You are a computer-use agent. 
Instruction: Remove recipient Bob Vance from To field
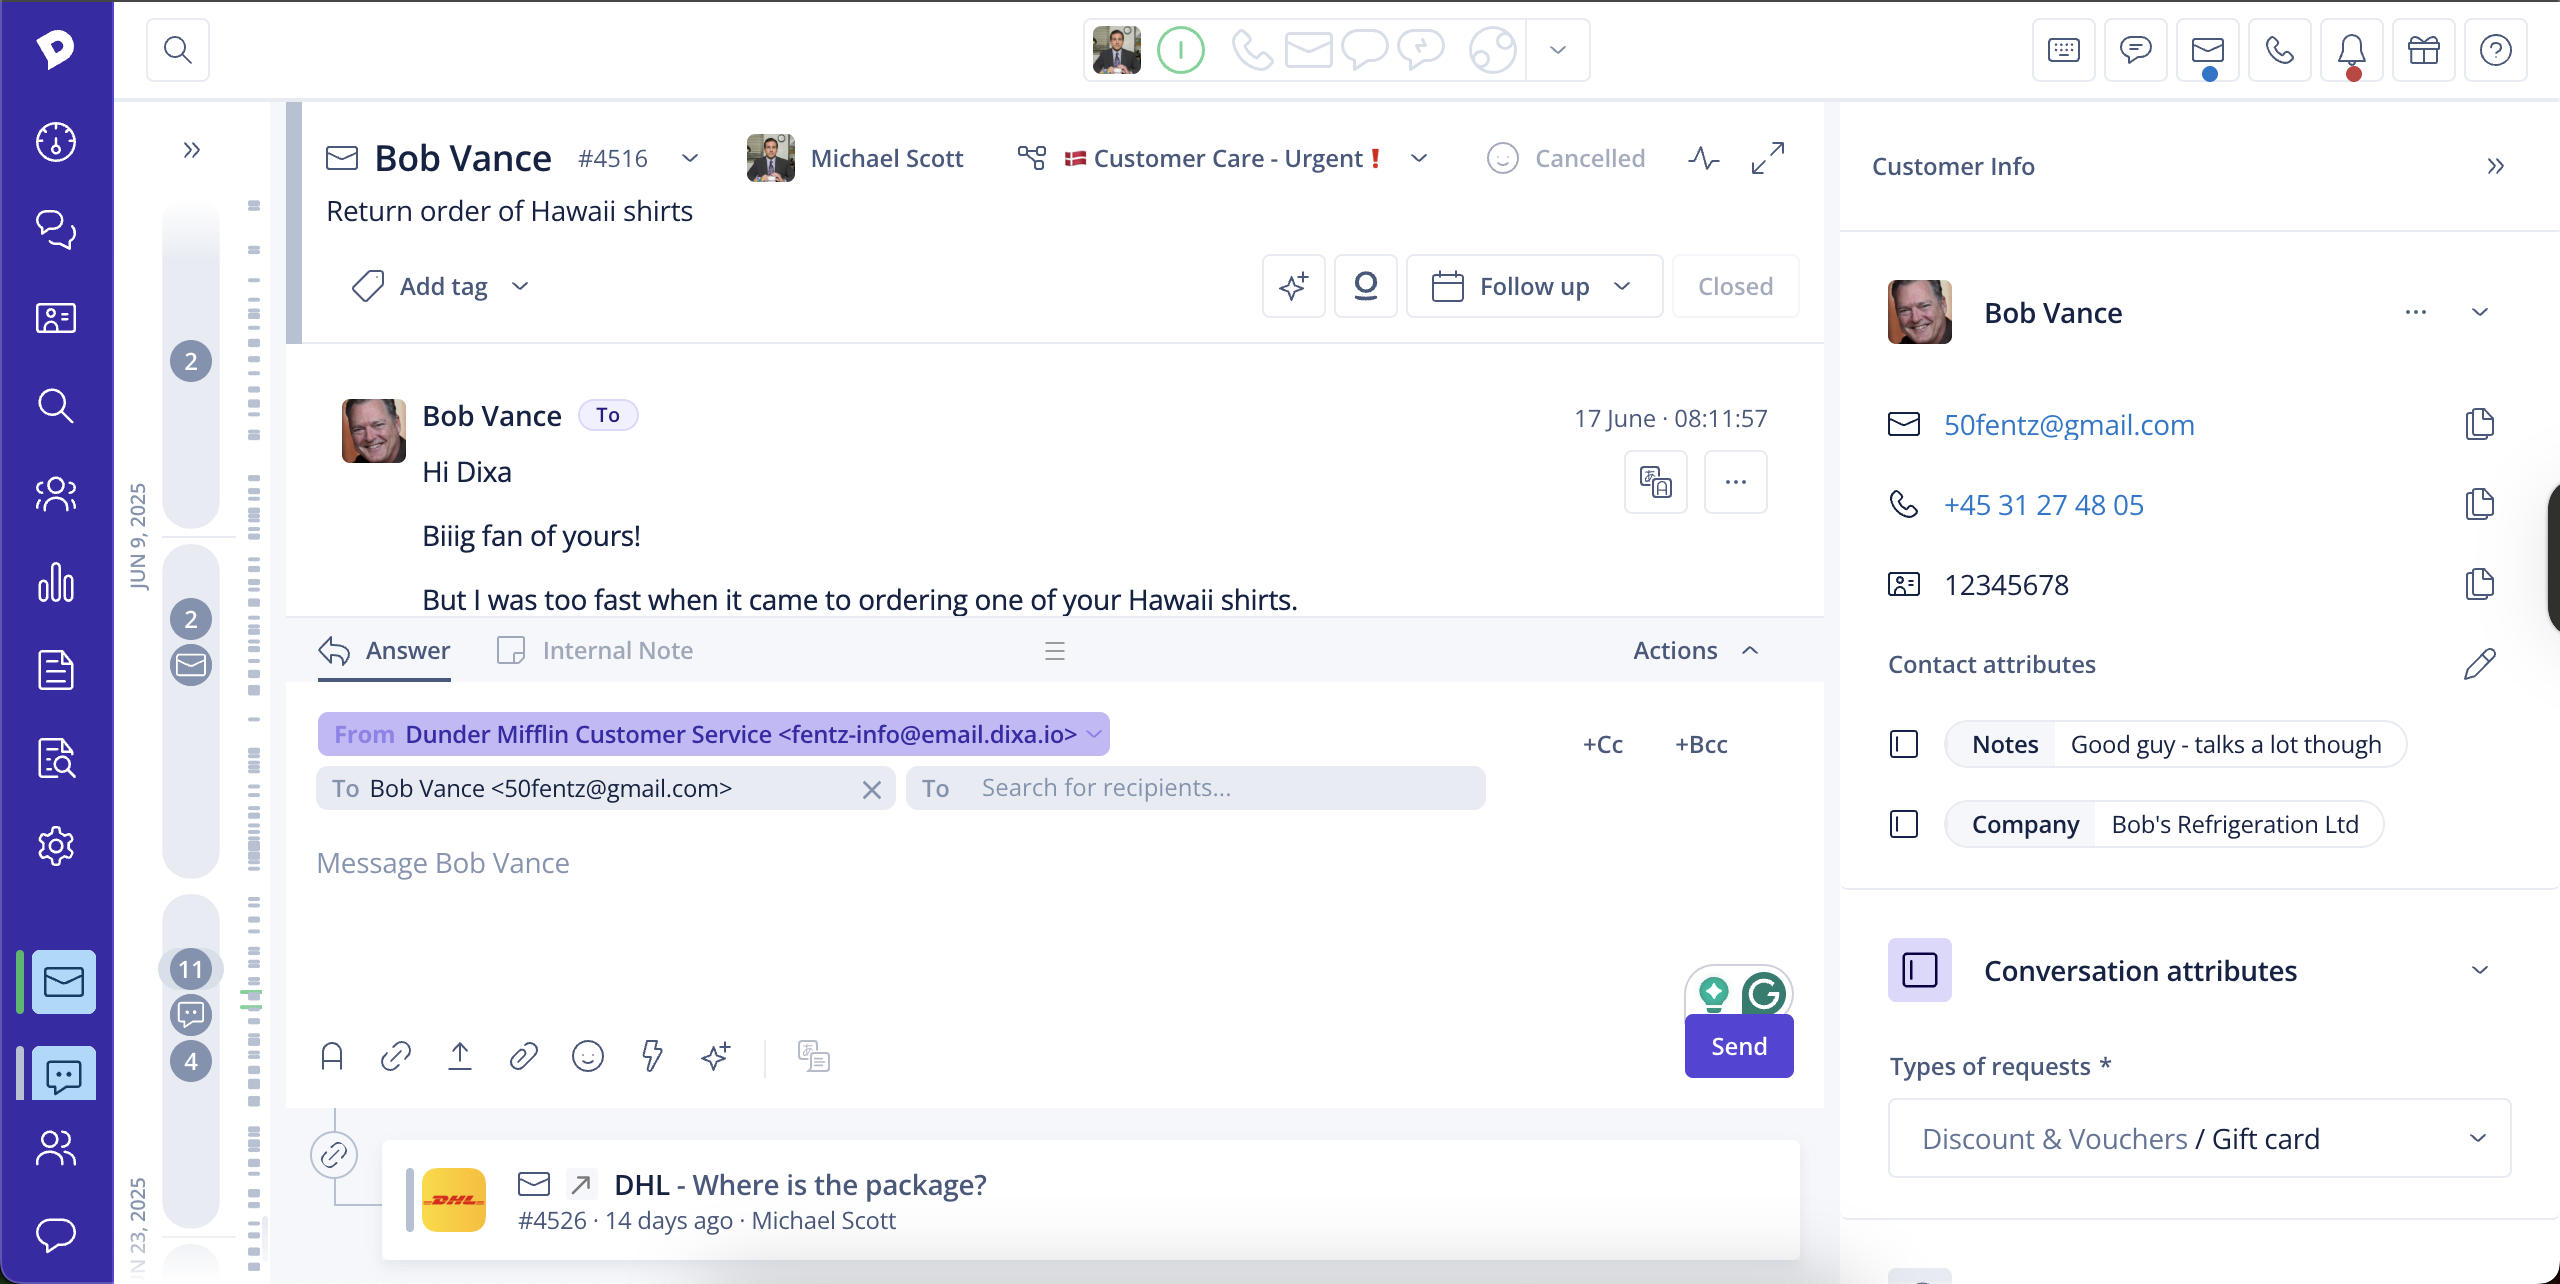point(872,790)
